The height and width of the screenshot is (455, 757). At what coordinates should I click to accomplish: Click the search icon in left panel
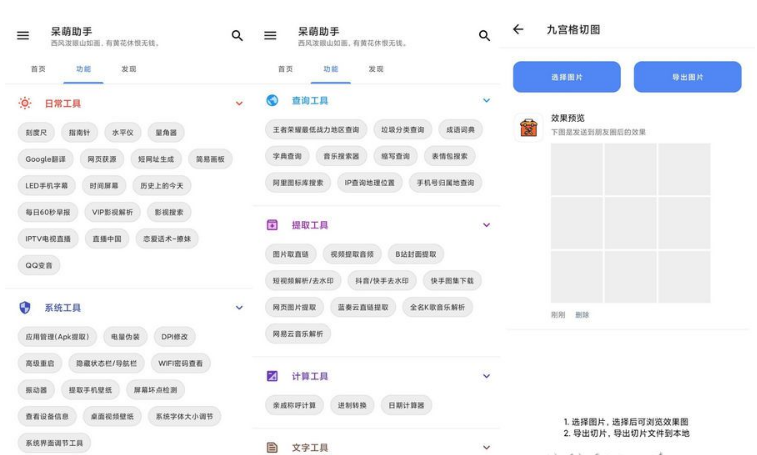[x=237, y=36]
